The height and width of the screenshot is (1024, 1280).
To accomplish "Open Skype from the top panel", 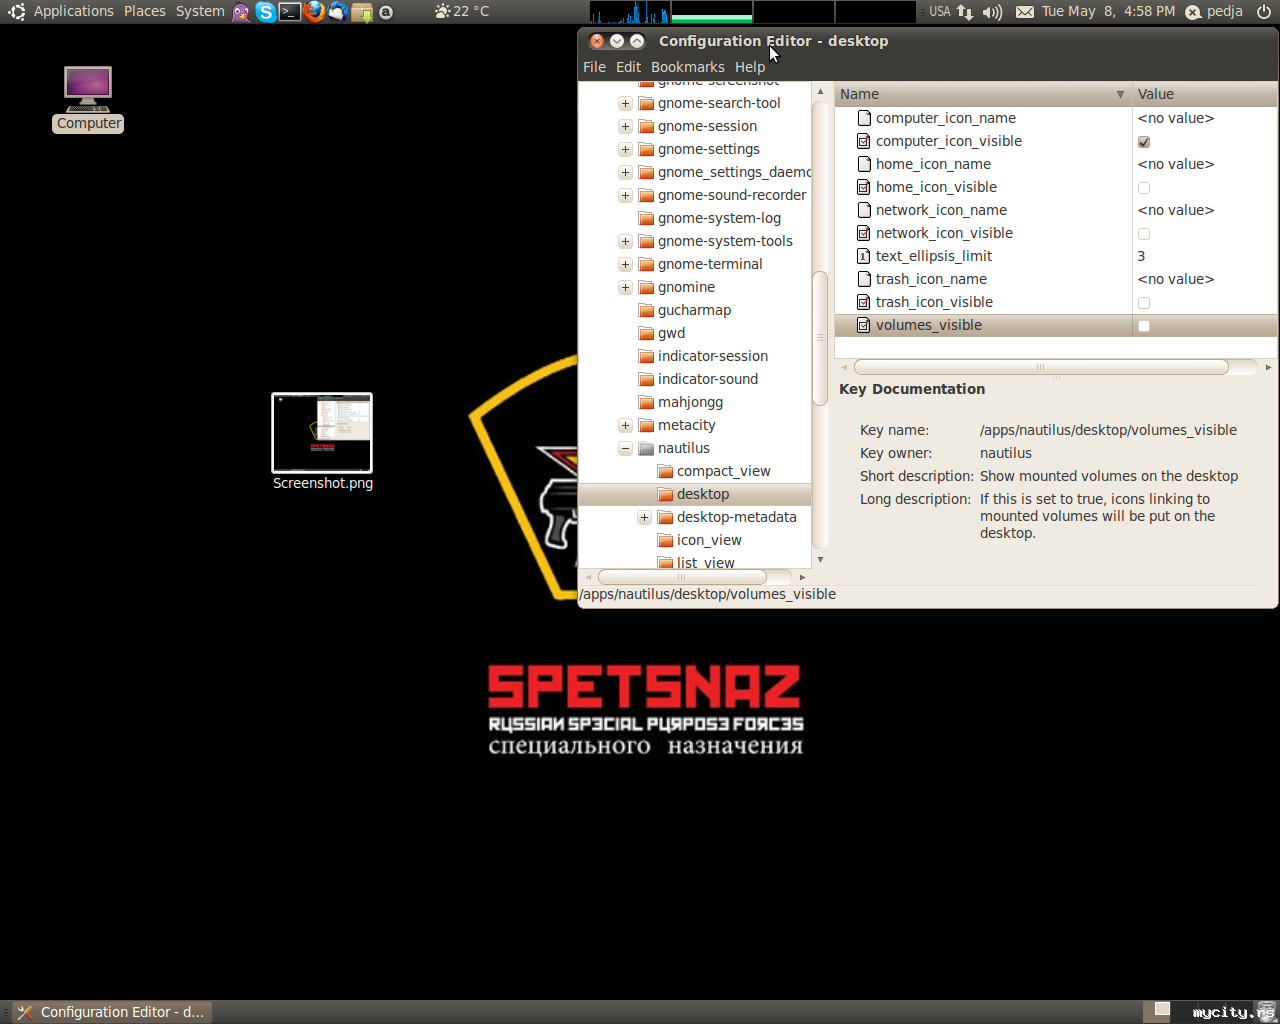I will click(x=265, y=12).
